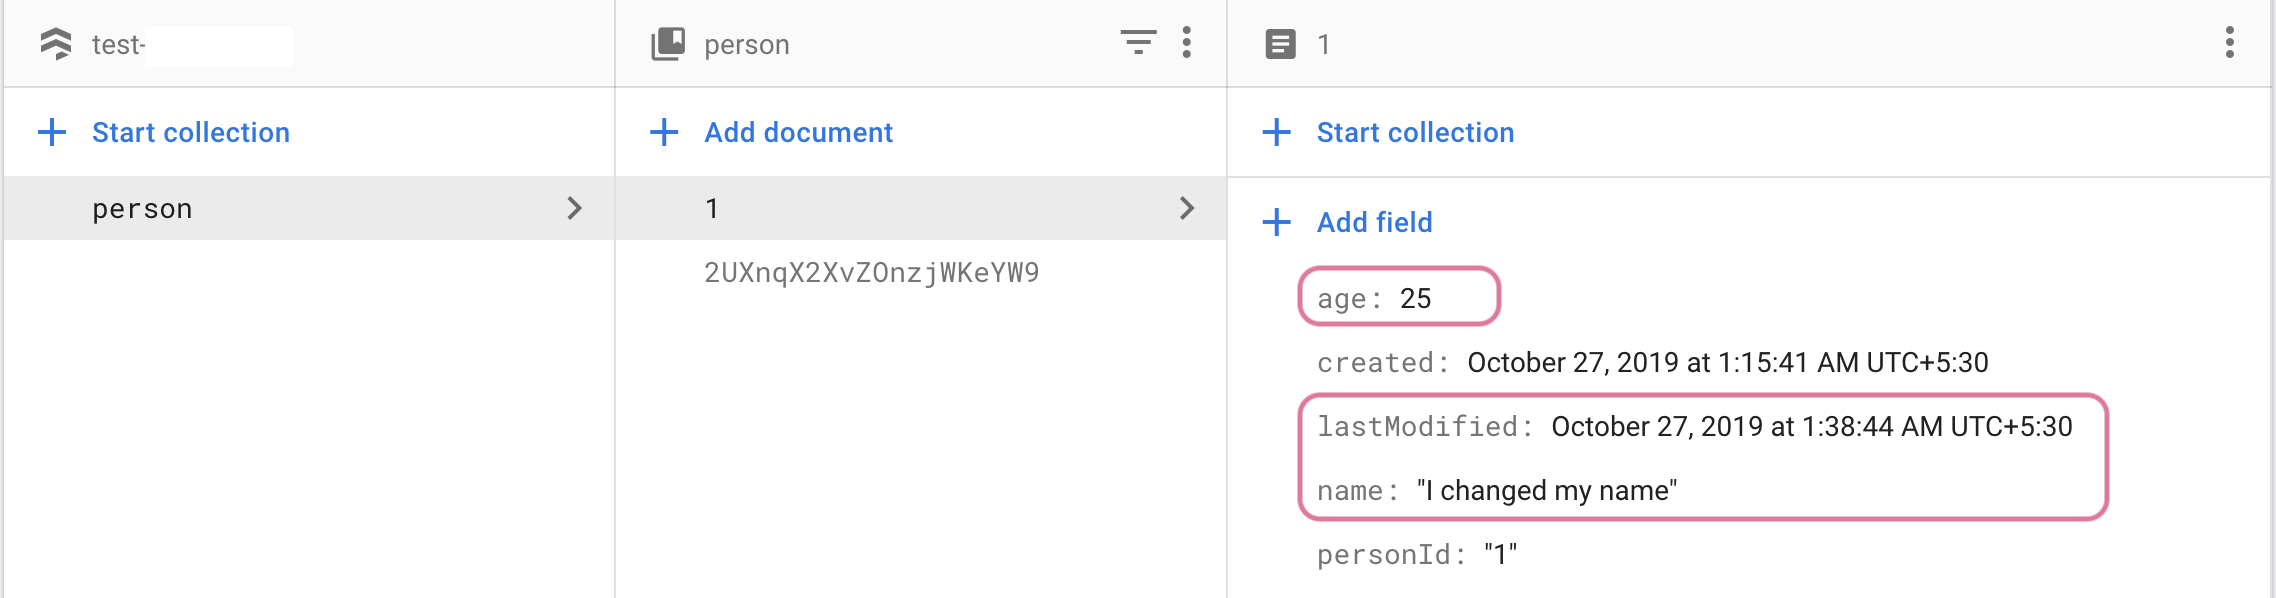The image size is (2276, 598).
Task: Click the plus icon beside Add field
Action: coord(1277,222)
